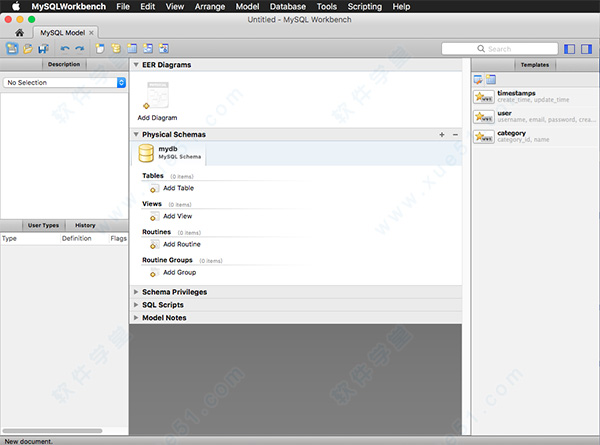Click the new model toolbar icon

click(x=12, y=49)
